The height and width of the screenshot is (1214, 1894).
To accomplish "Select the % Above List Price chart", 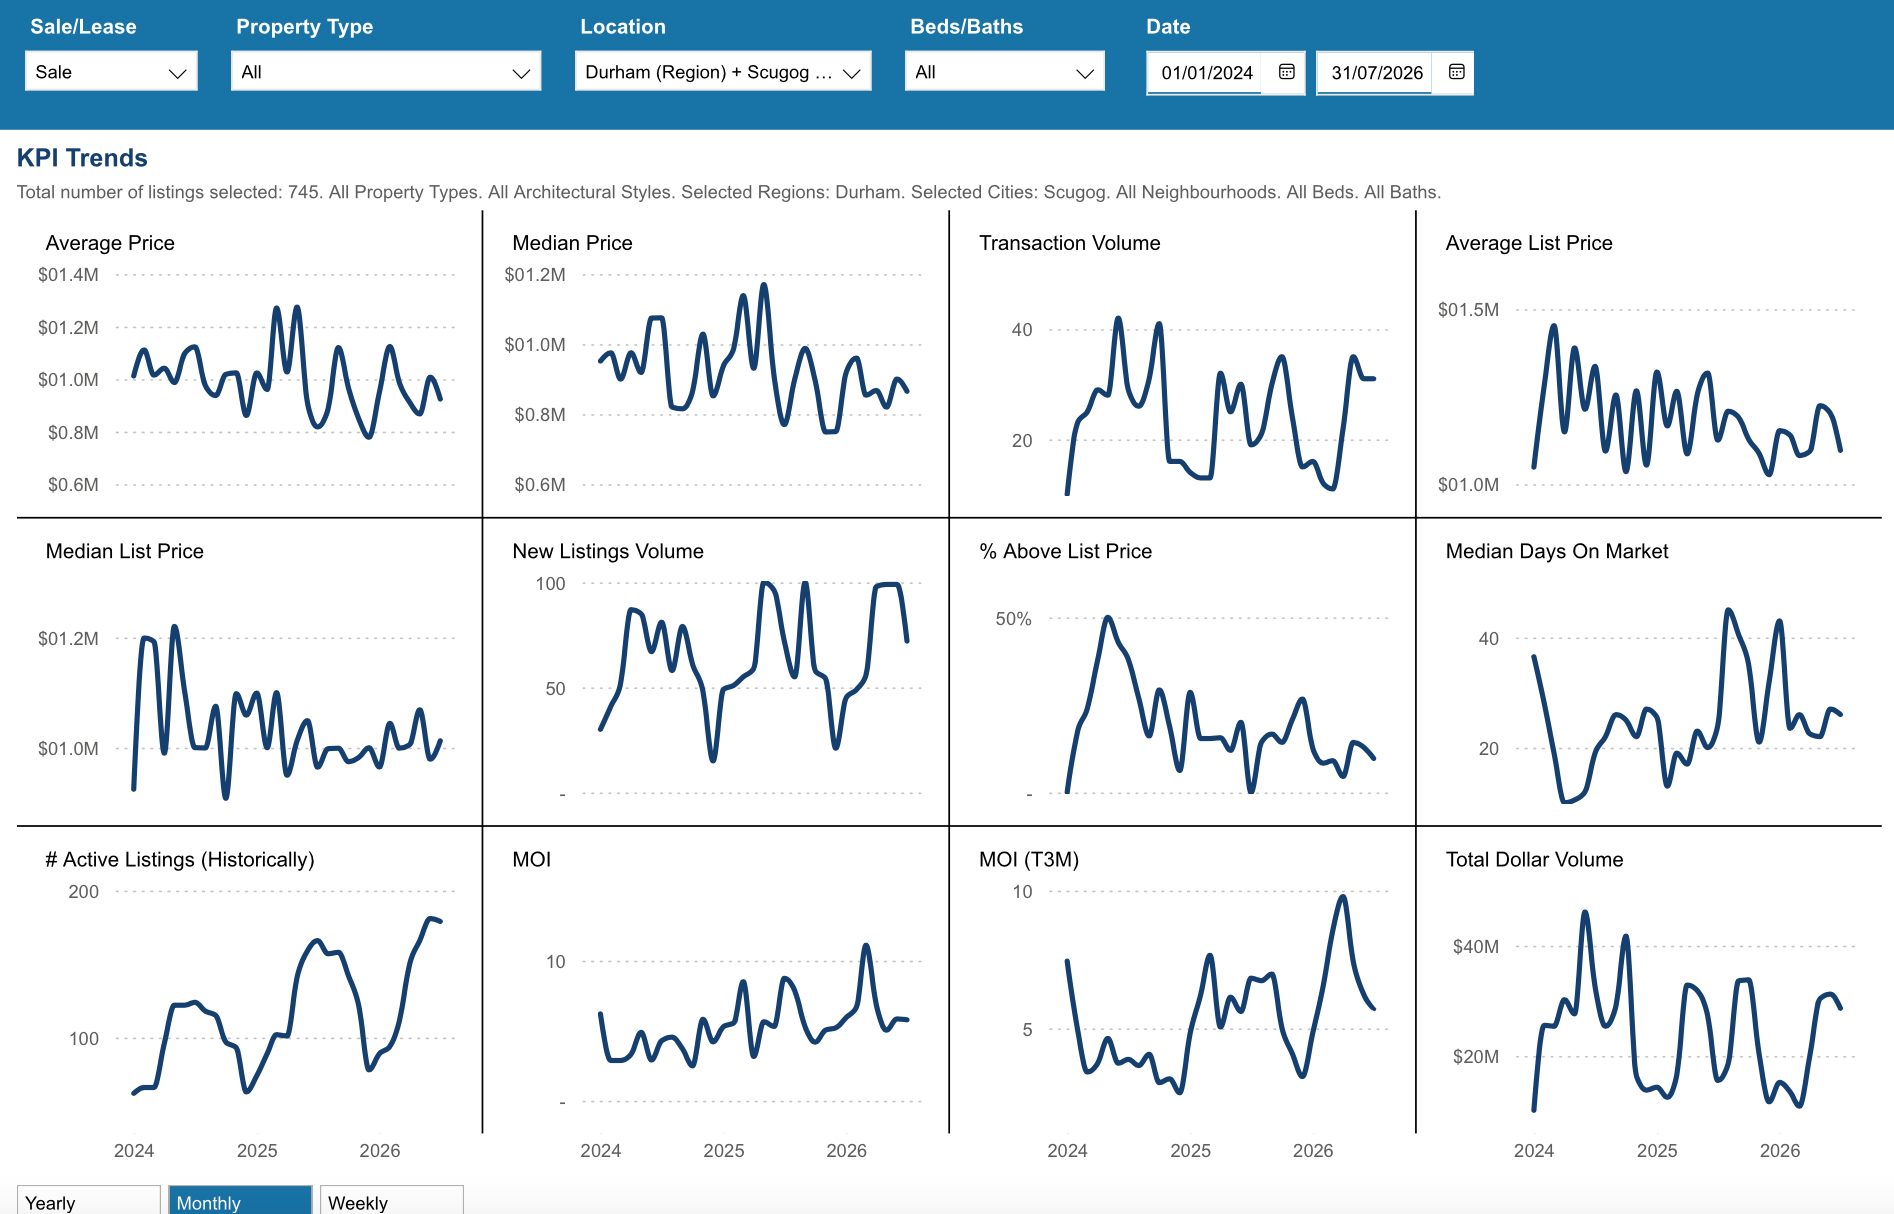I will (x=1182, y=672).
